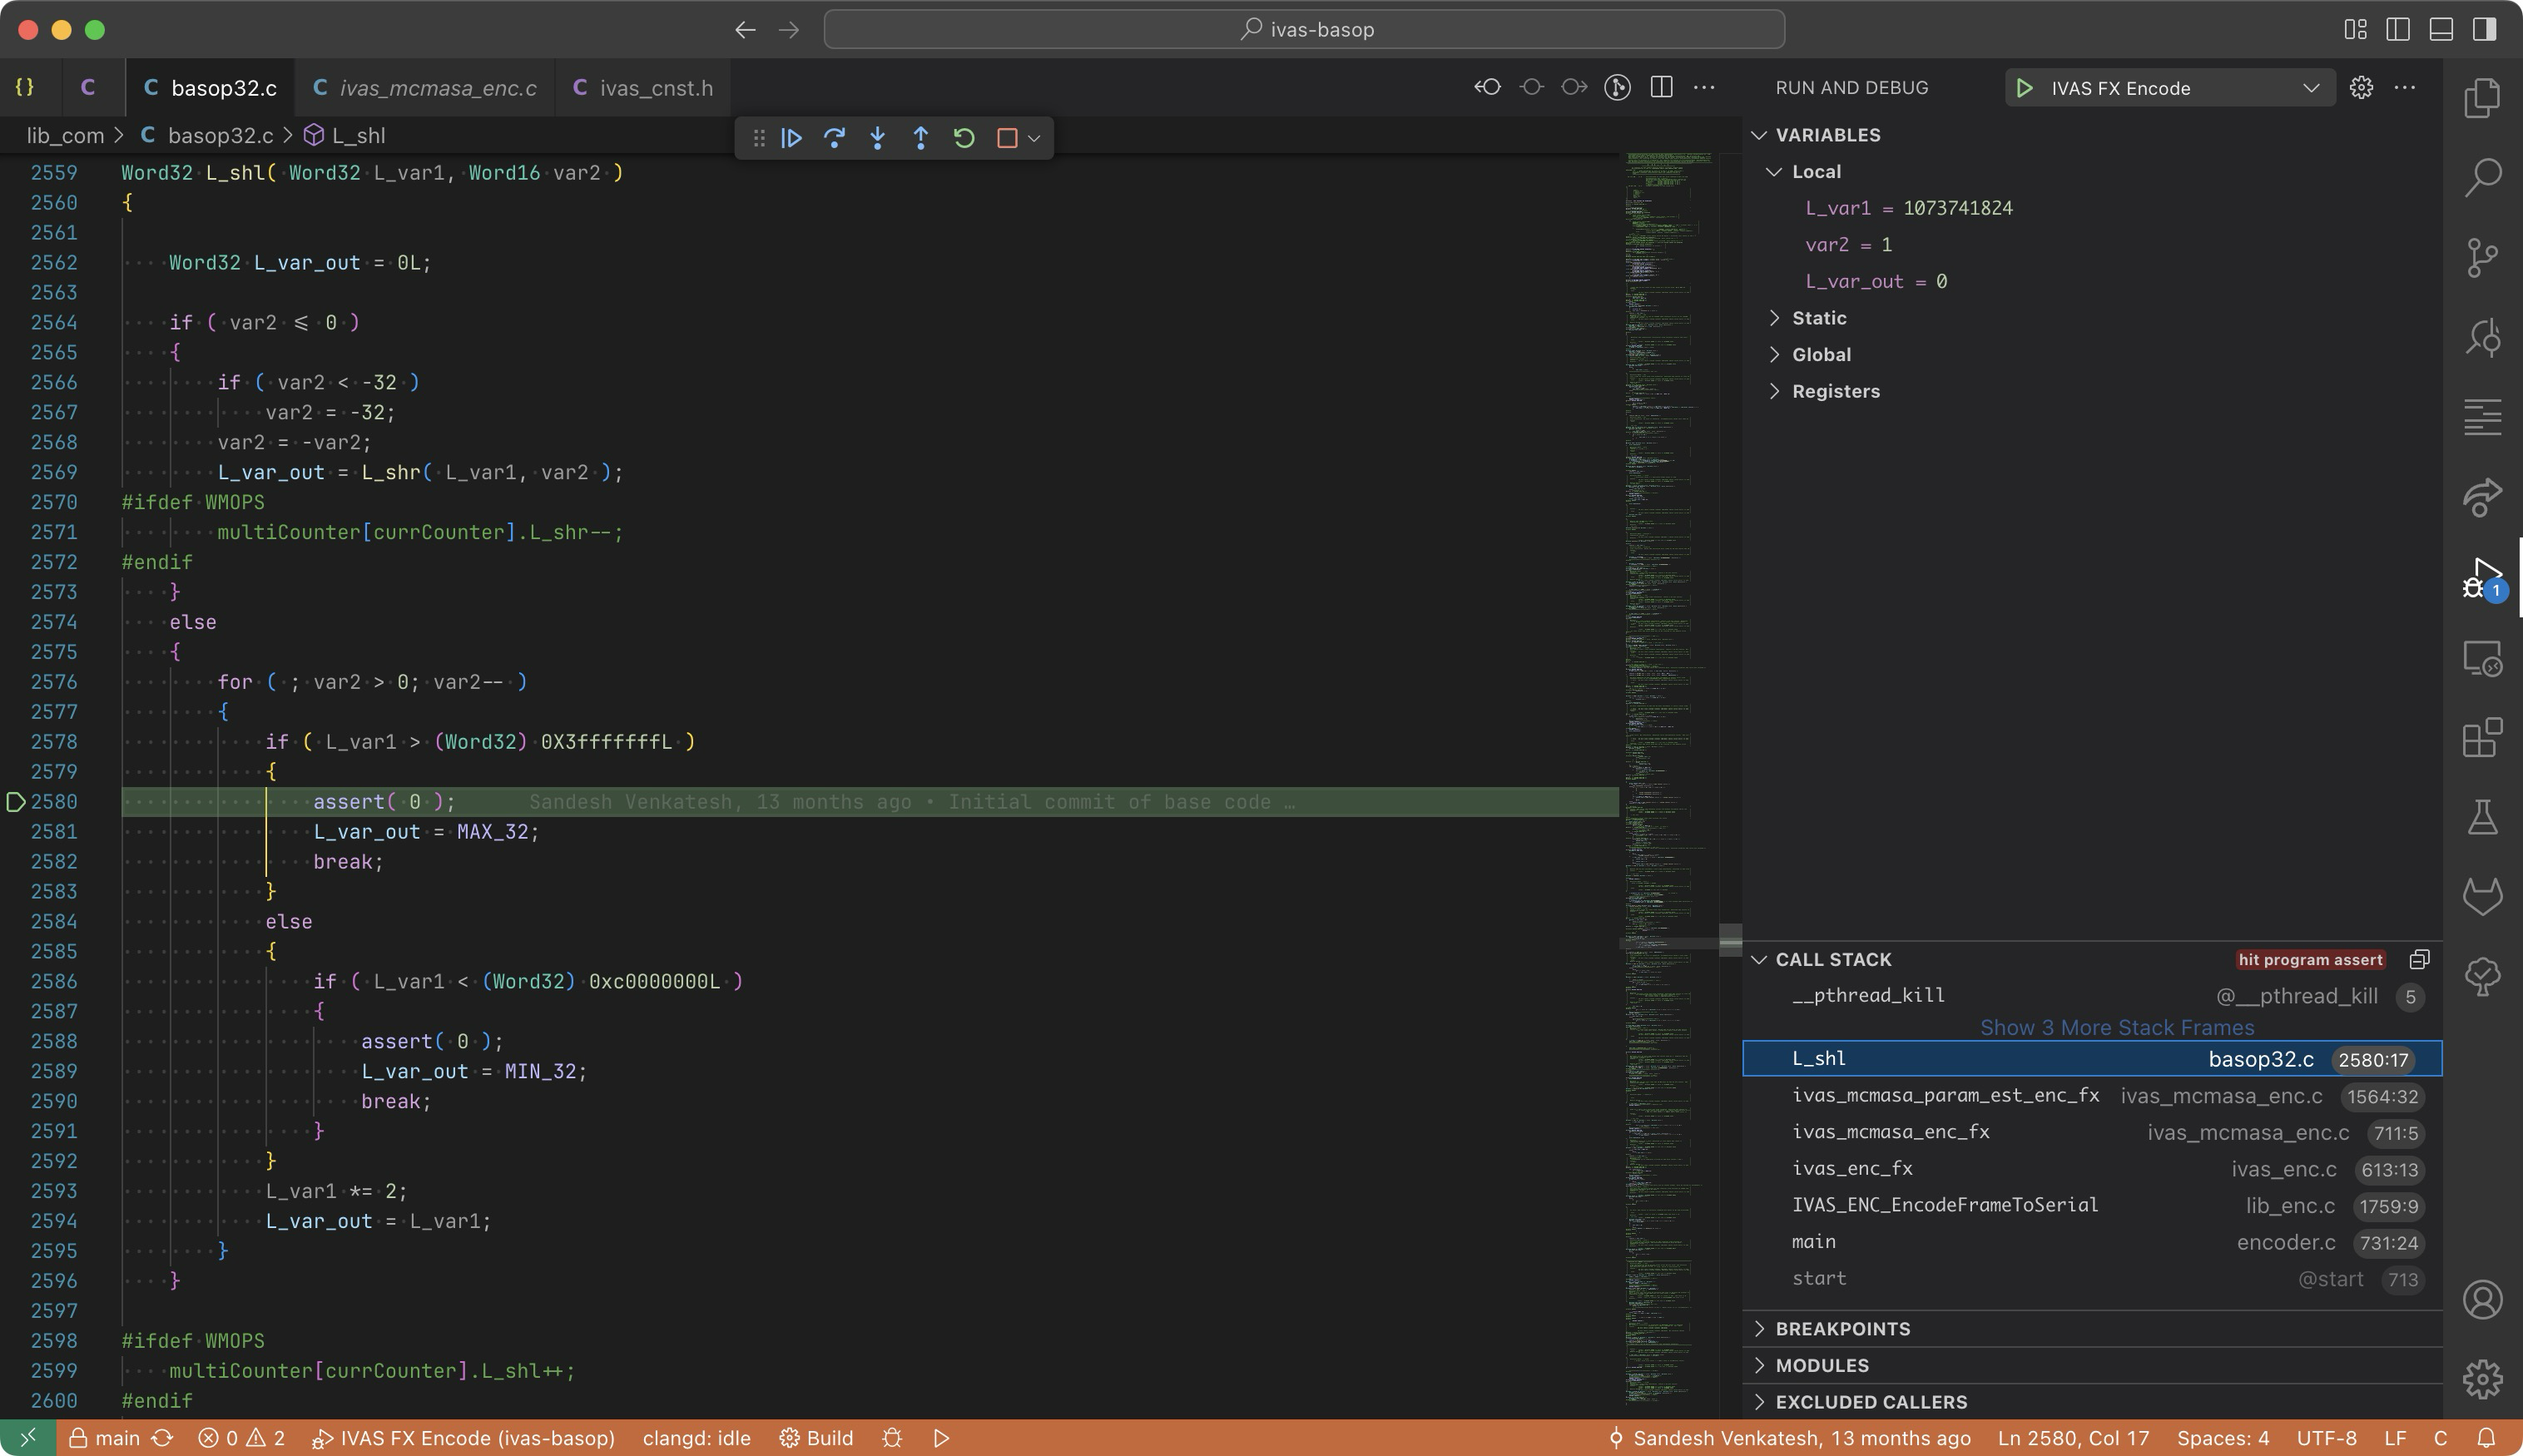Click Build in the status bar
The image size is (2523, 1456).
pos(817,1438)
